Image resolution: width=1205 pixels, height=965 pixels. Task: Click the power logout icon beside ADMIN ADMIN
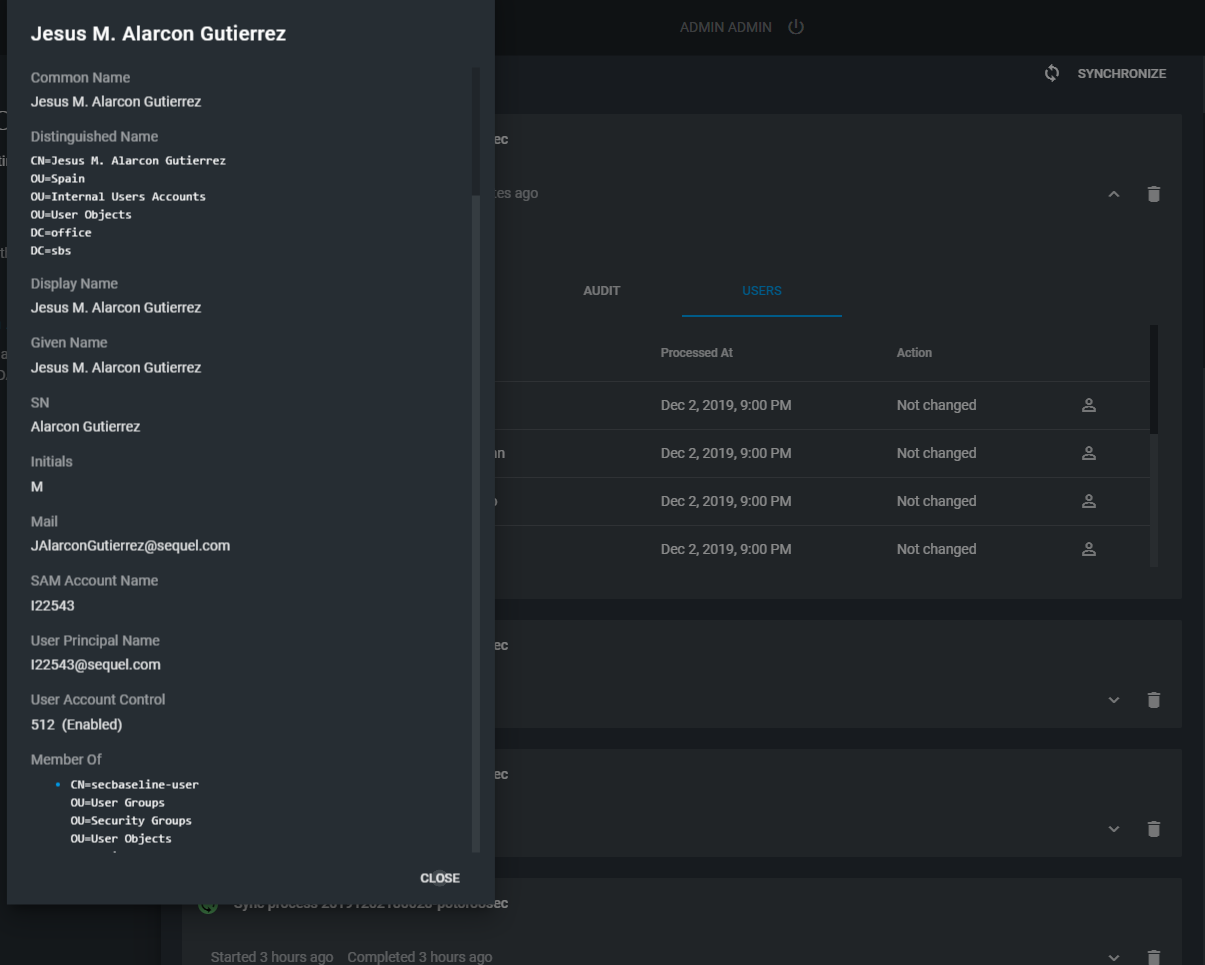[796, 27]
